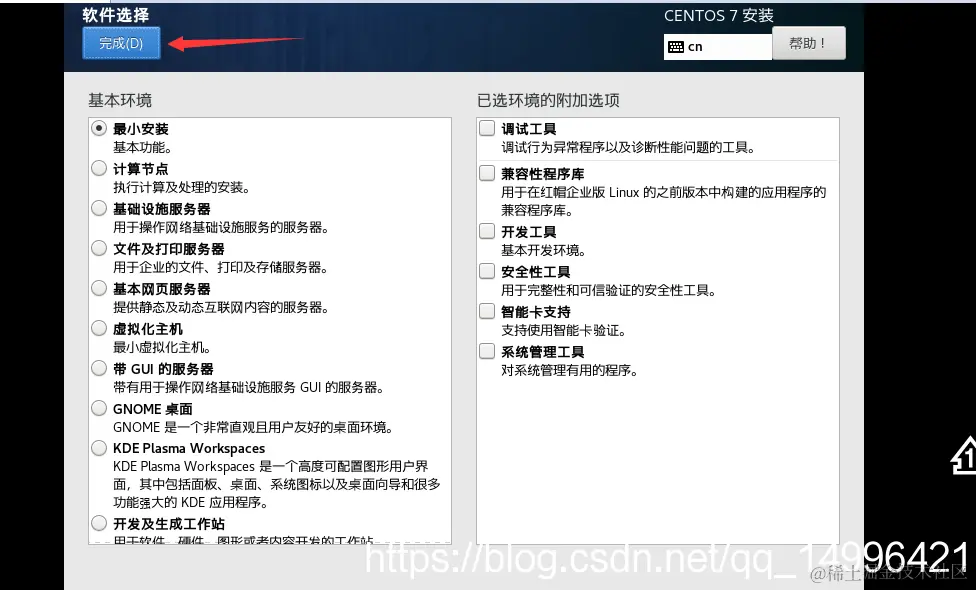Check the 安全性工具 add-on
Screen dimensions: 976x590
(x=487, y=271)
